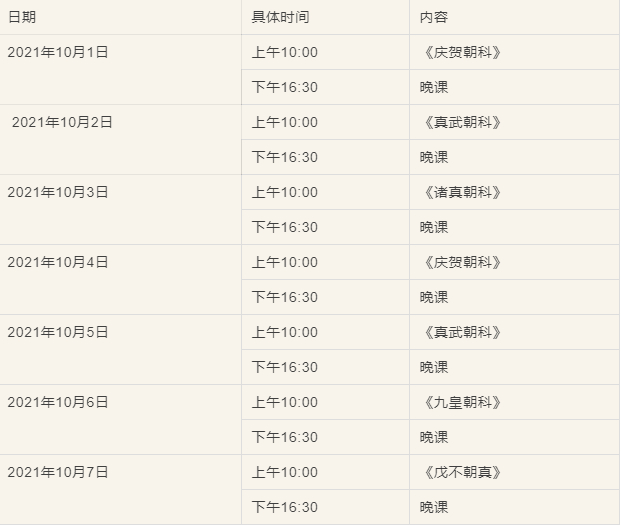Click the 具体时间 column header
621x525 pixels.
(280, 17)
